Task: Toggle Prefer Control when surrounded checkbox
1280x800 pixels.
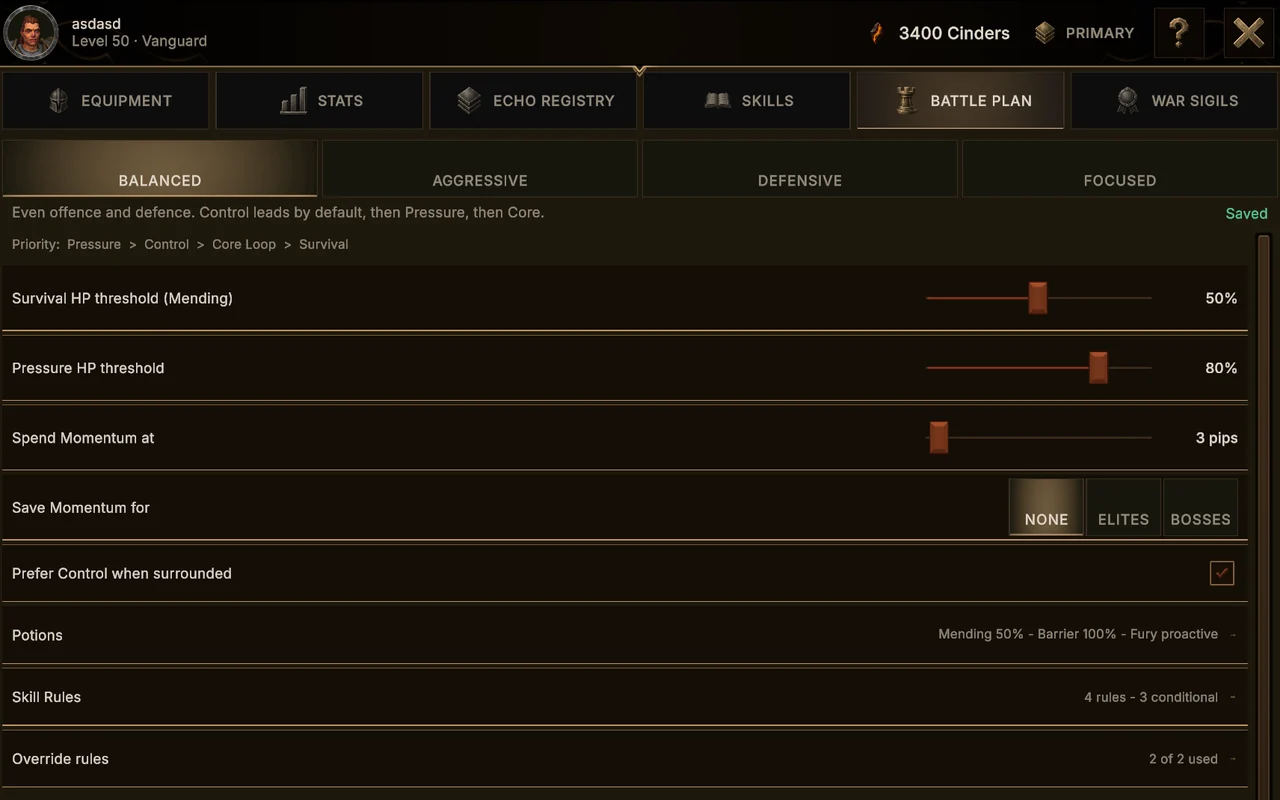Action: 1222,573
